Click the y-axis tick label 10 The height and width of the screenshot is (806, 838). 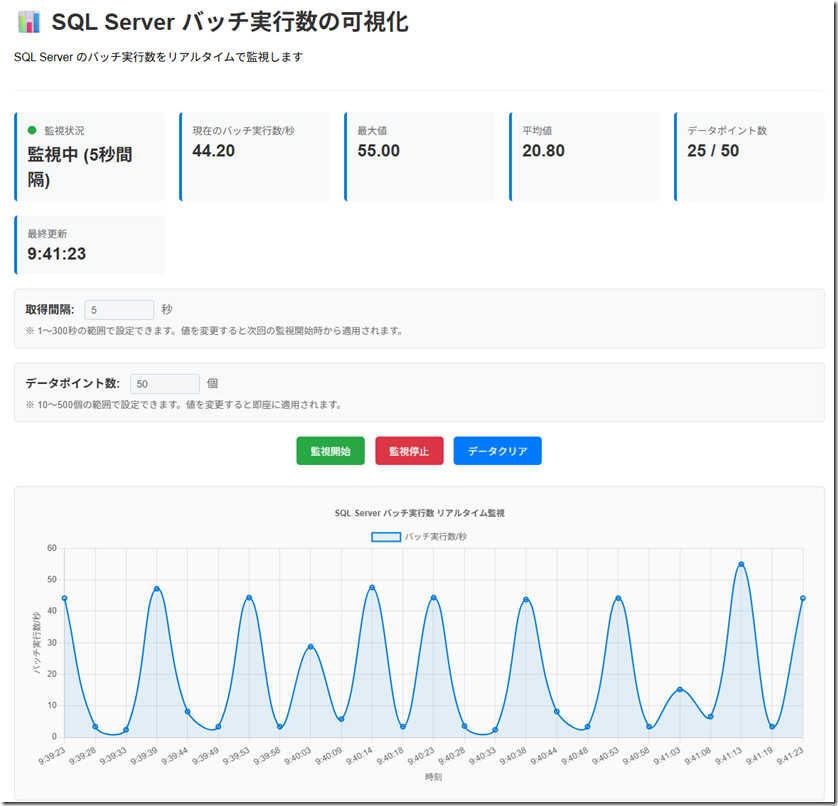(x=52, y=705)
